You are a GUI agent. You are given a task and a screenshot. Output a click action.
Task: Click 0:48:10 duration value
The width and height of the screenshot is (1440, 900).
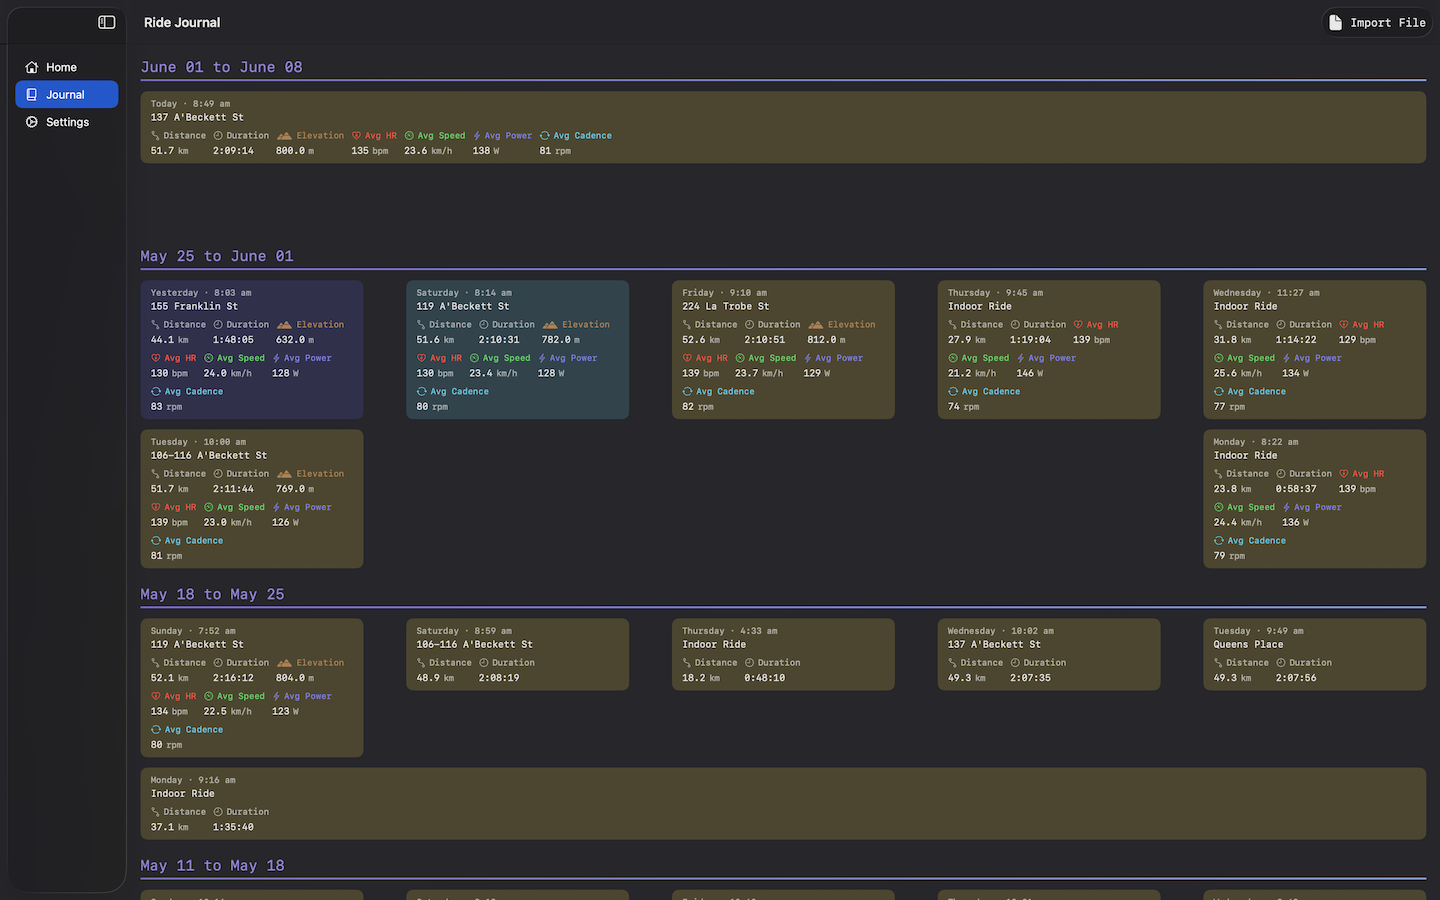click(764, 678)
